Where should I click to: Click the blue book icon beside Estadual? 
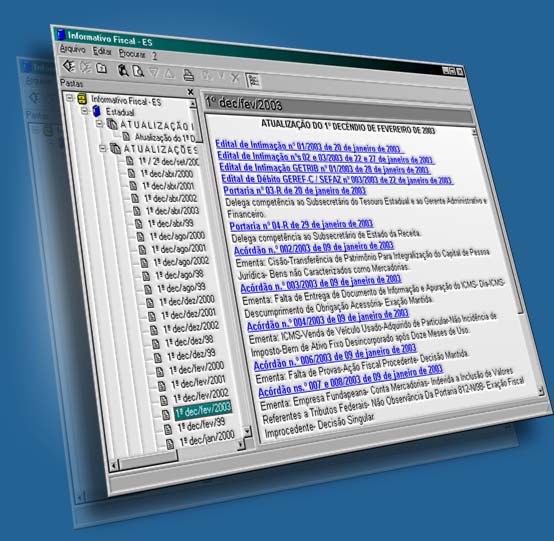click(96, 111)
